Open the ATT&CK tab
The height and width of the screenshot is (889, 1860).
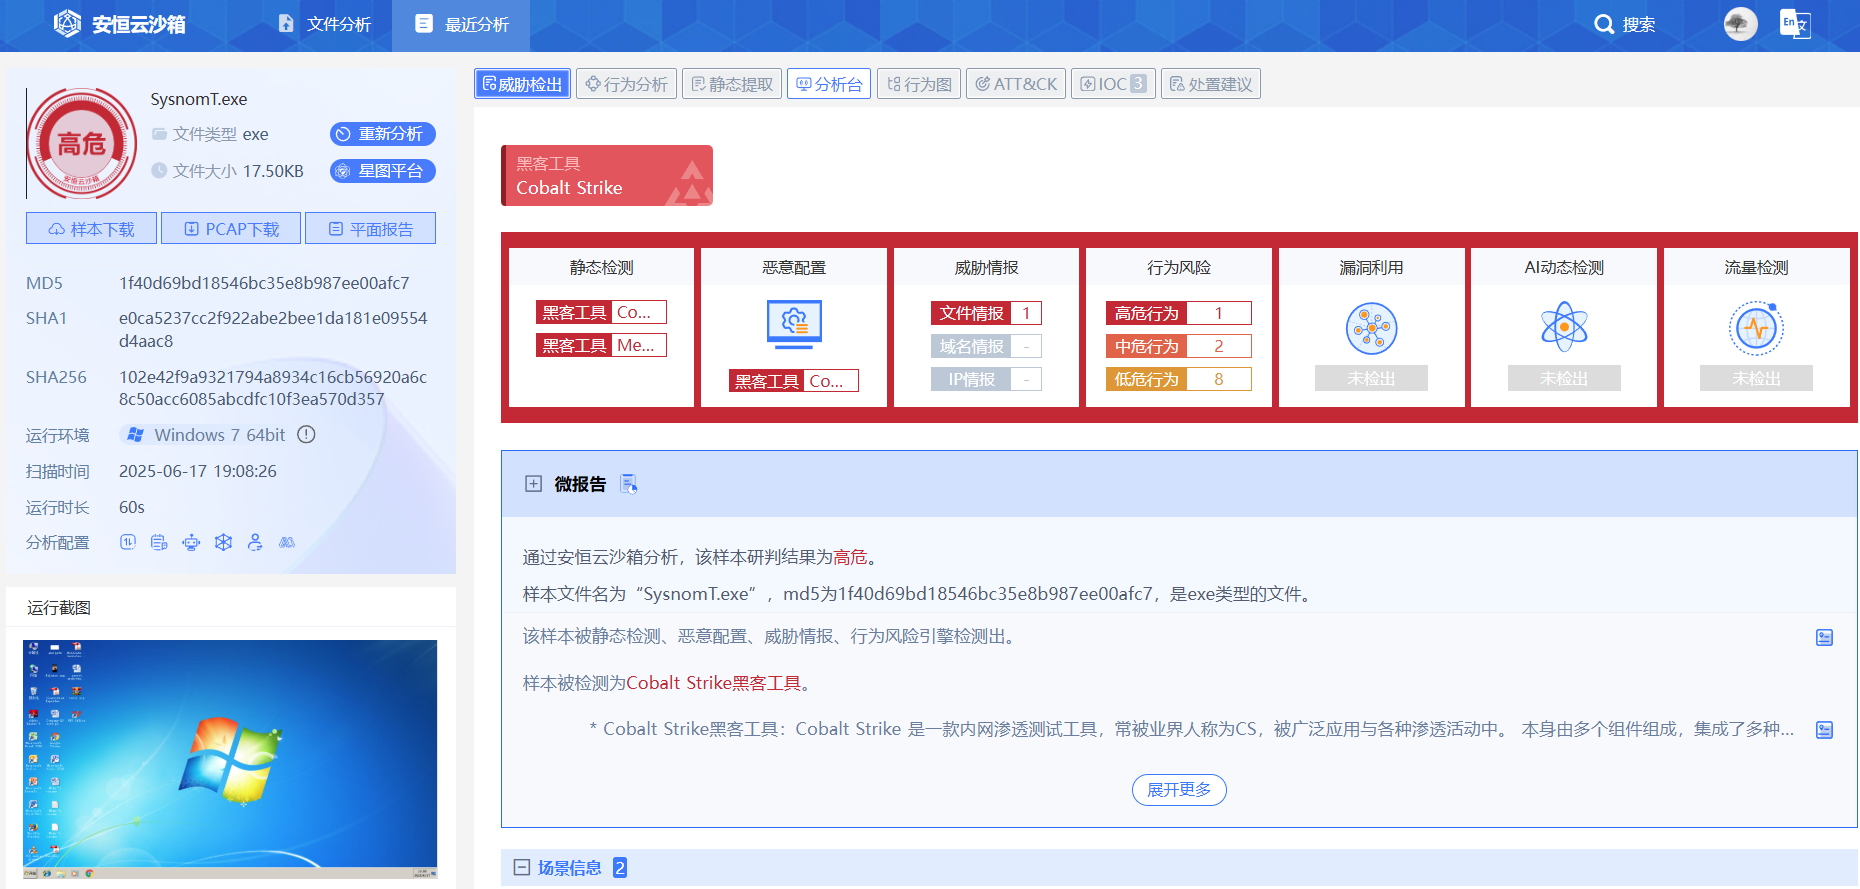pos(1016,84)
